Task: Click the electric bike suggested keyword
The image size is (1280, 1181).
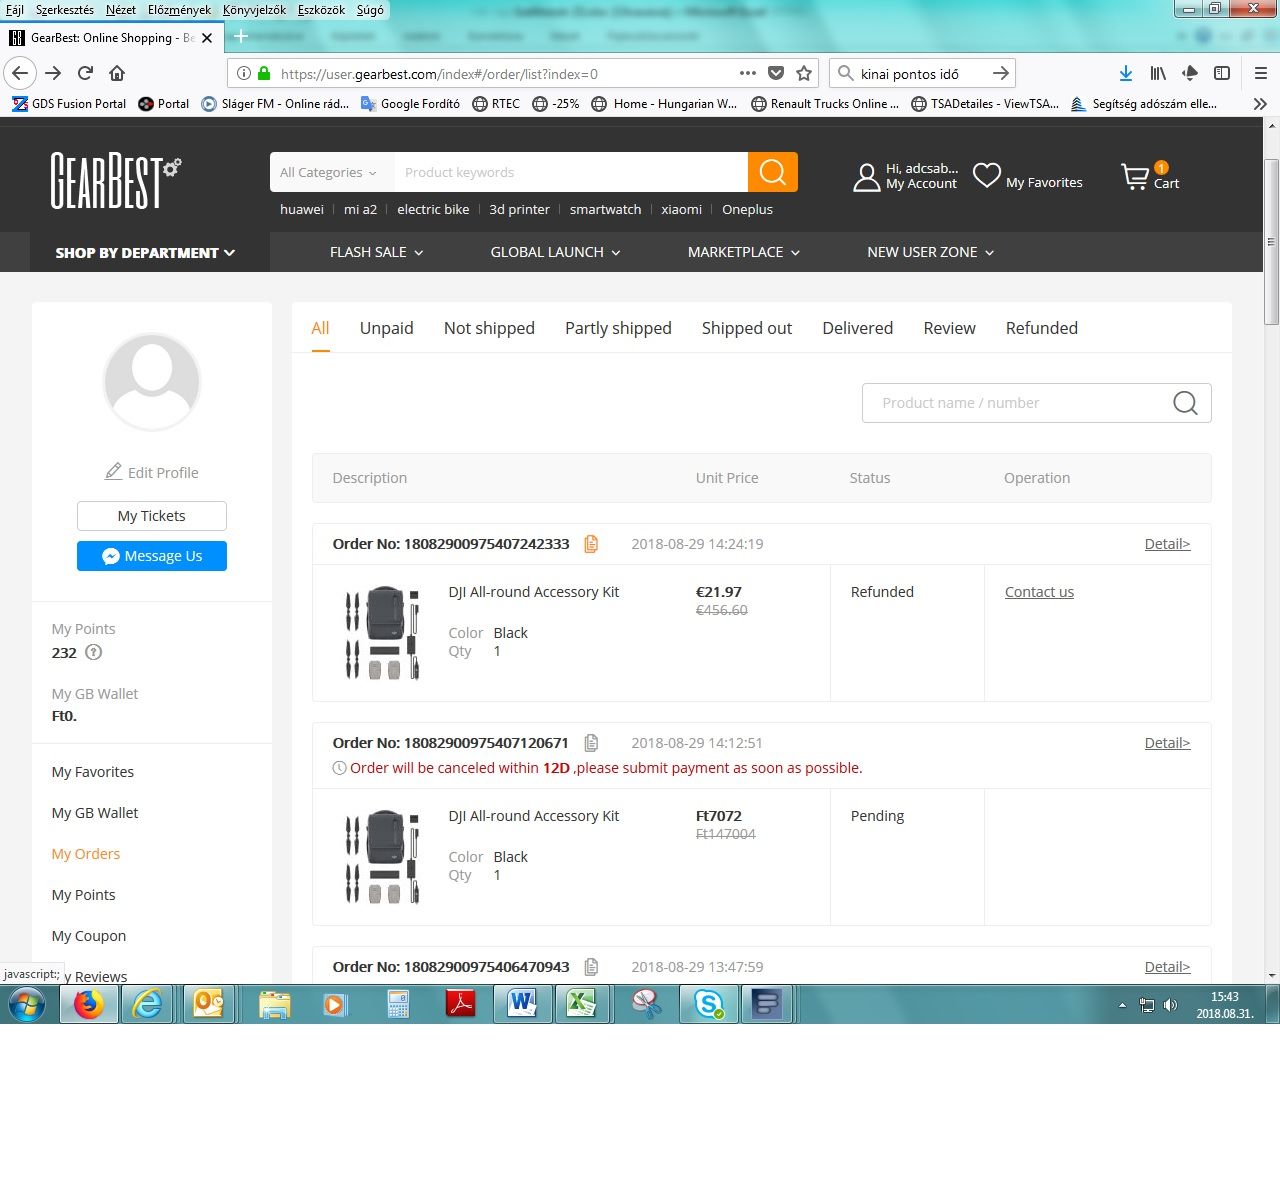Action: [x=433, y=209]
